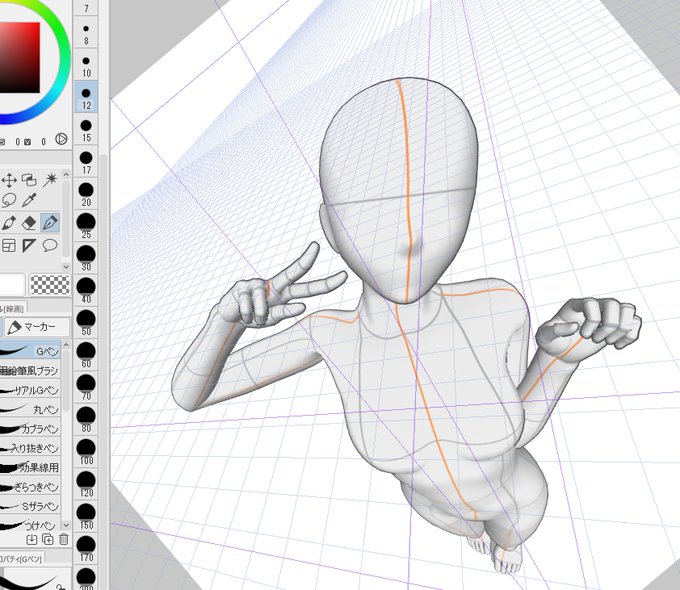Image resolution: width=680 pixels, height=590 pixels.
Task: Choose brush size 70
Action: pos(86,388)
